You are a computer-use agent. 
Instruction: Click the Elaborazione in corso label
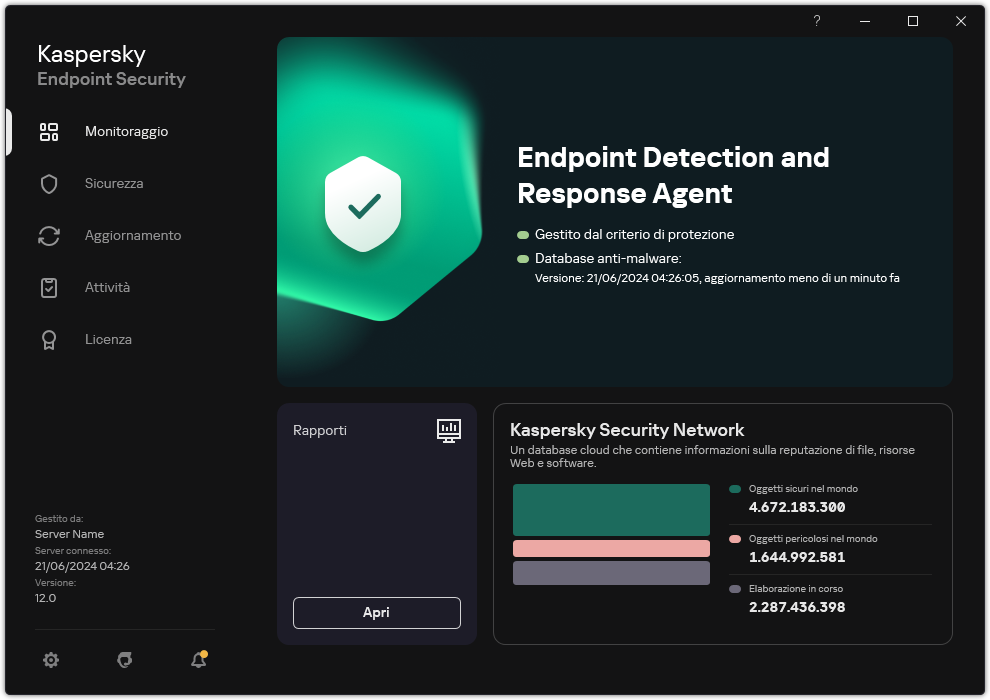pyautogui.click(x=796, y=589)
